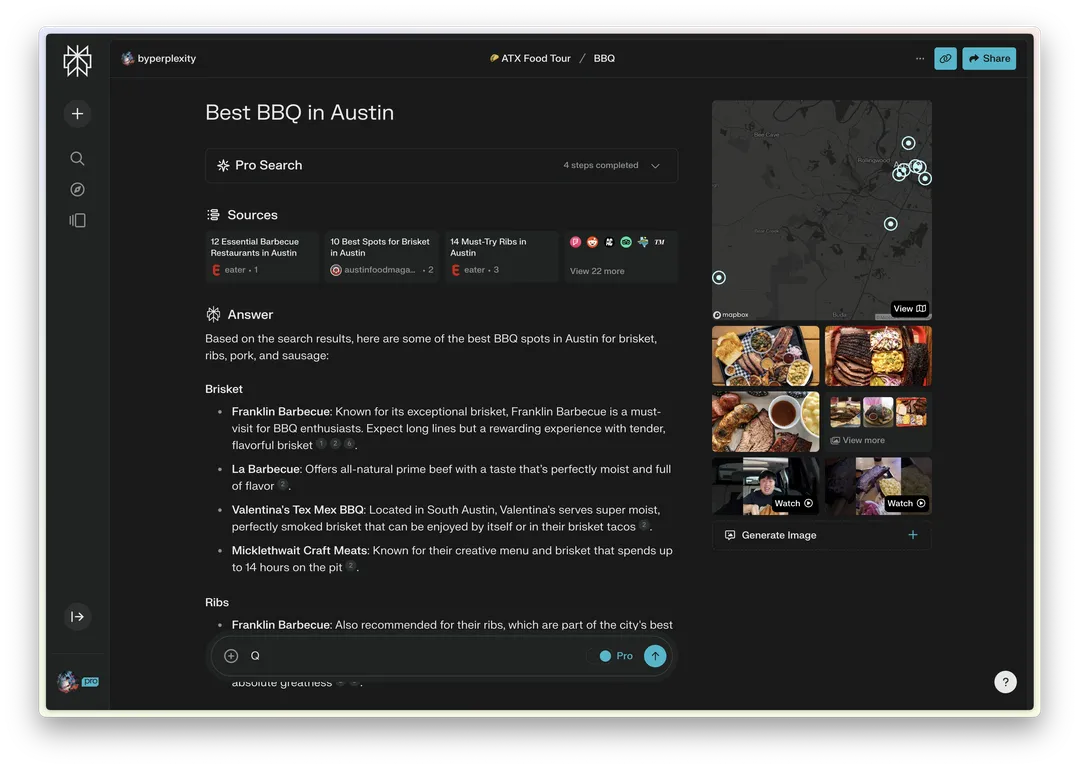Click the View map button
Screen dimensions: 1080x769
coord(909,309)
